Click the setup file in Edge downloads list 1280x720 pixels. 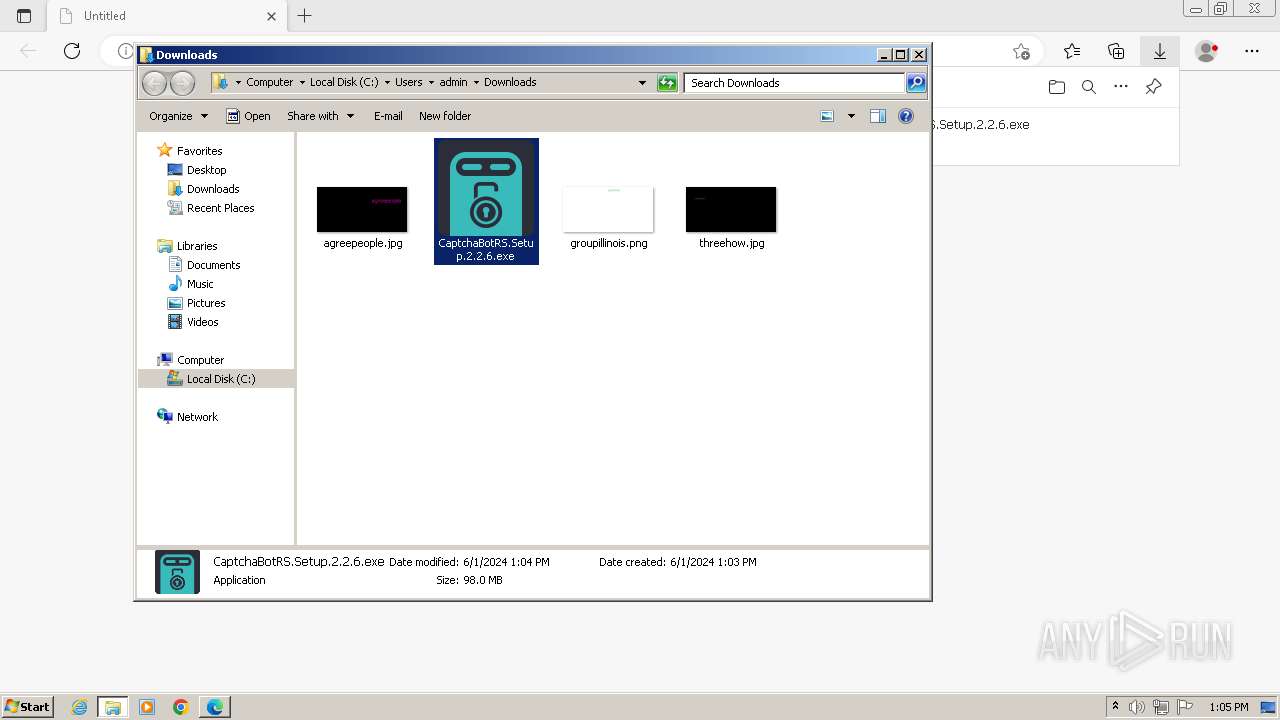pos(981,125)
